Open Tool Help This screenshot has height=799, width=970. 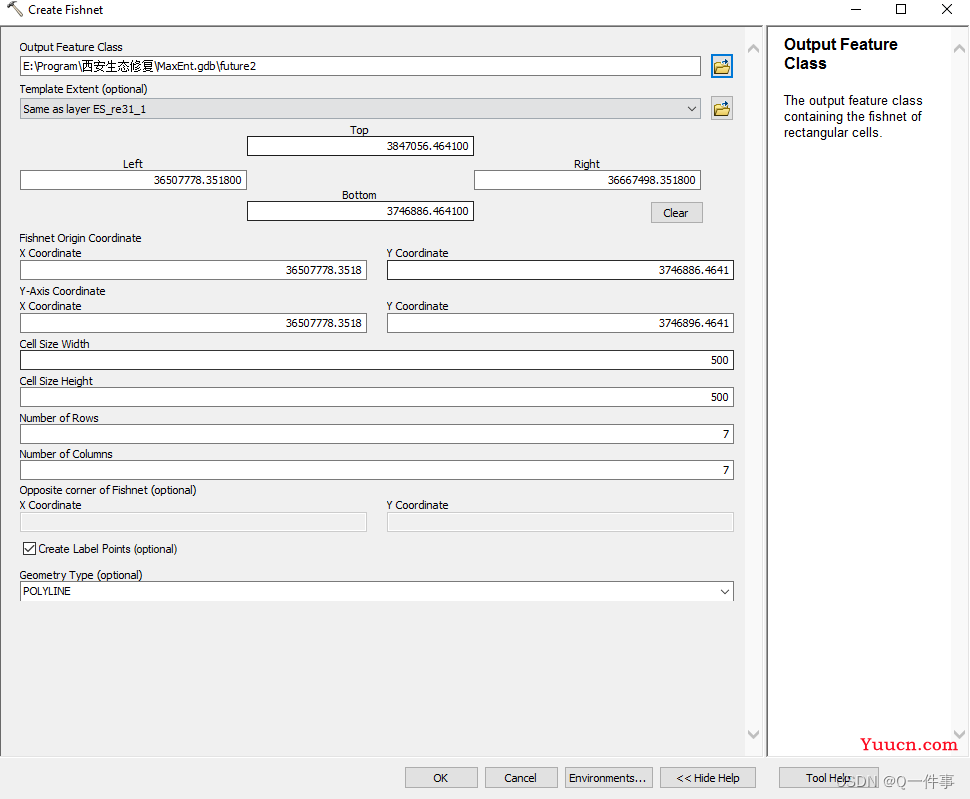[x=828, y=777]
